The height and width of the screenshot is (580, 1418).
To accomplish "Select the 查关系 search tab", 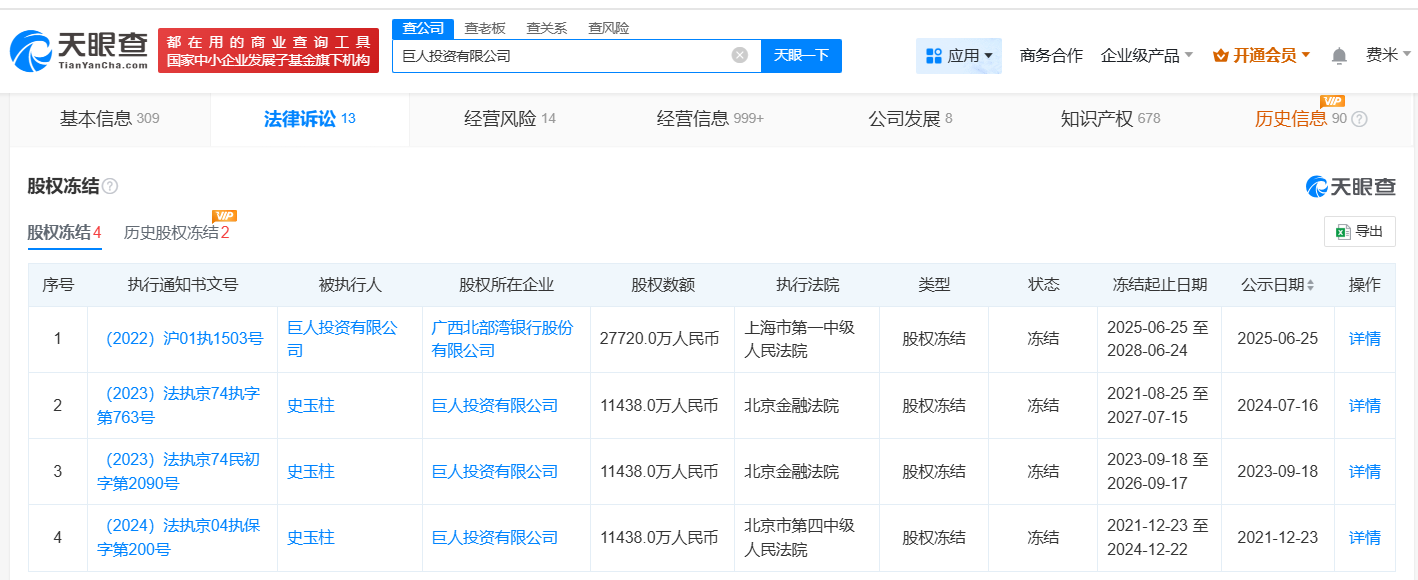I will 547,28.
